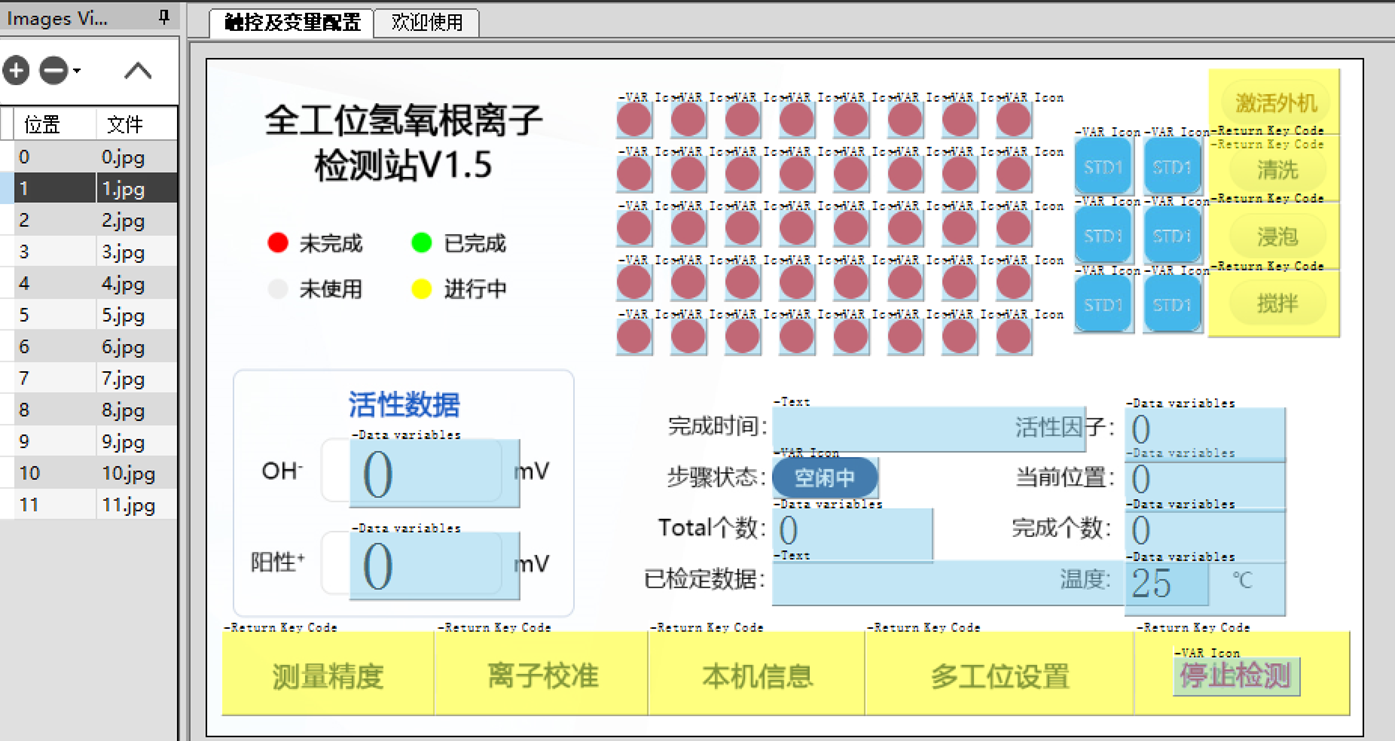The height and width of the screenshot is (741, 1395).
Task: Click the add (+) icon in Images Viewer
Action: click(16, 70)
